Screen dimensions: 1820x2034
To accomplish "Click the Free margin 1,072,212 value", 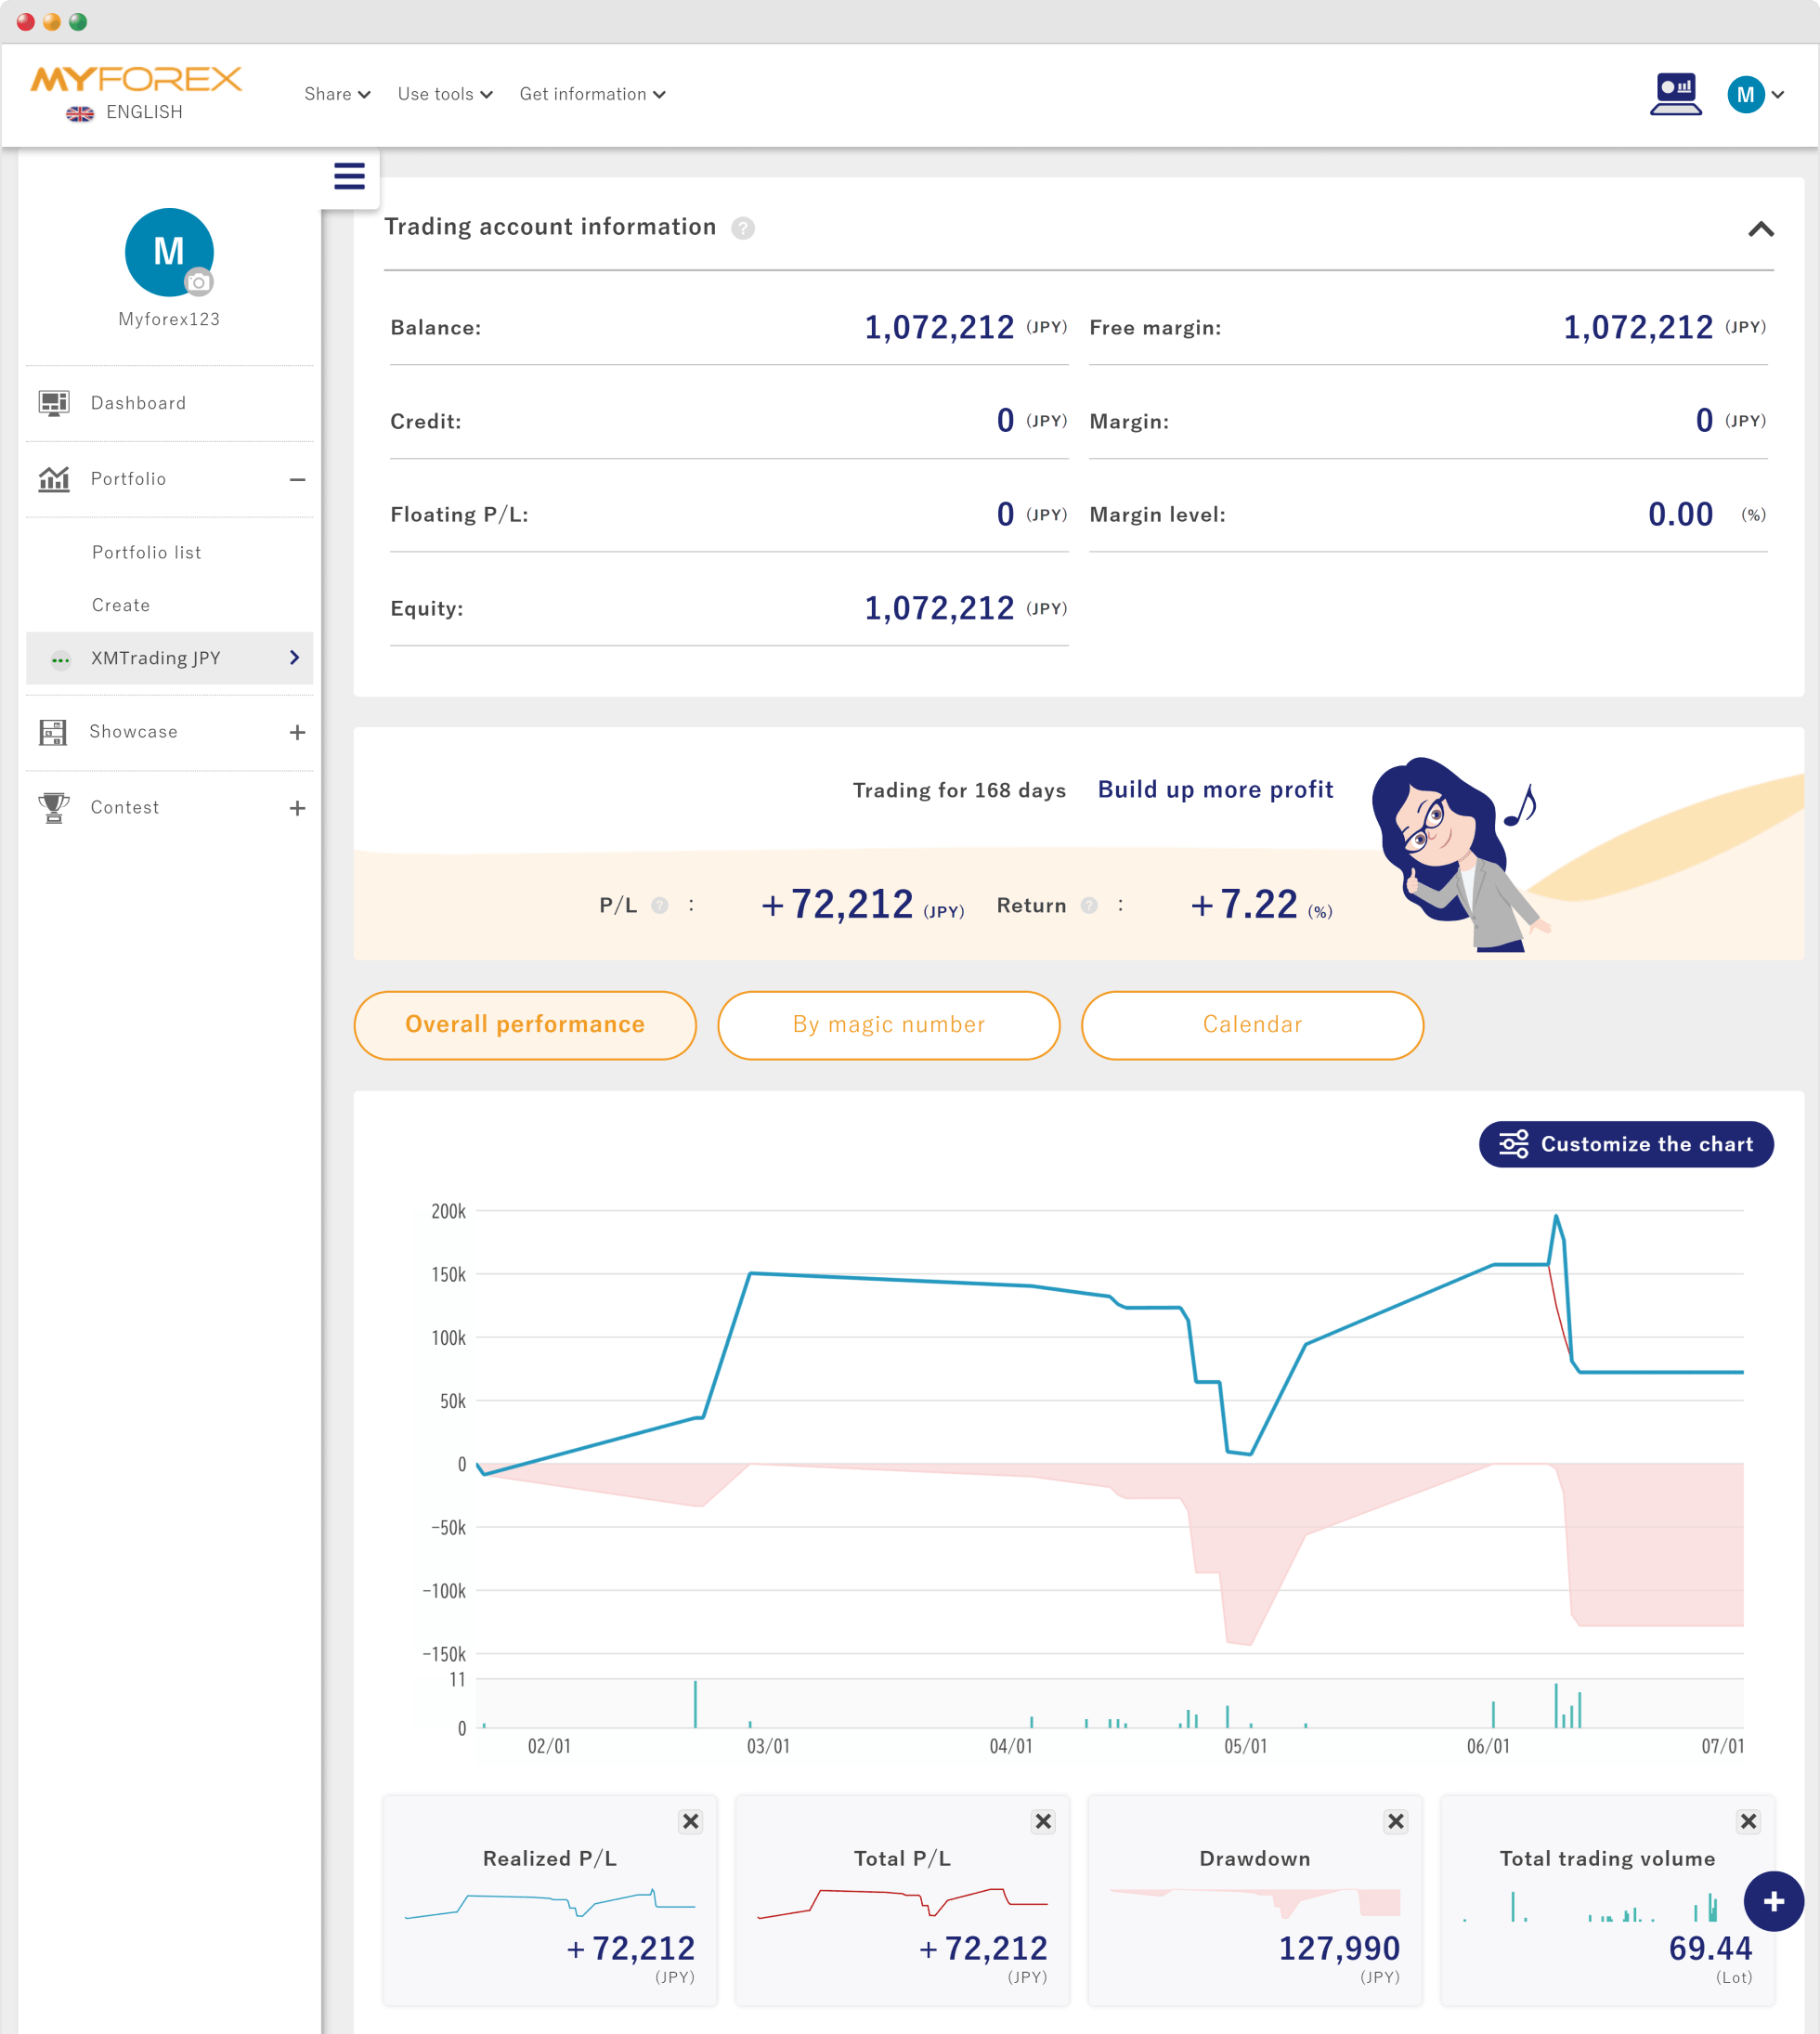I will pos(1638,328).
